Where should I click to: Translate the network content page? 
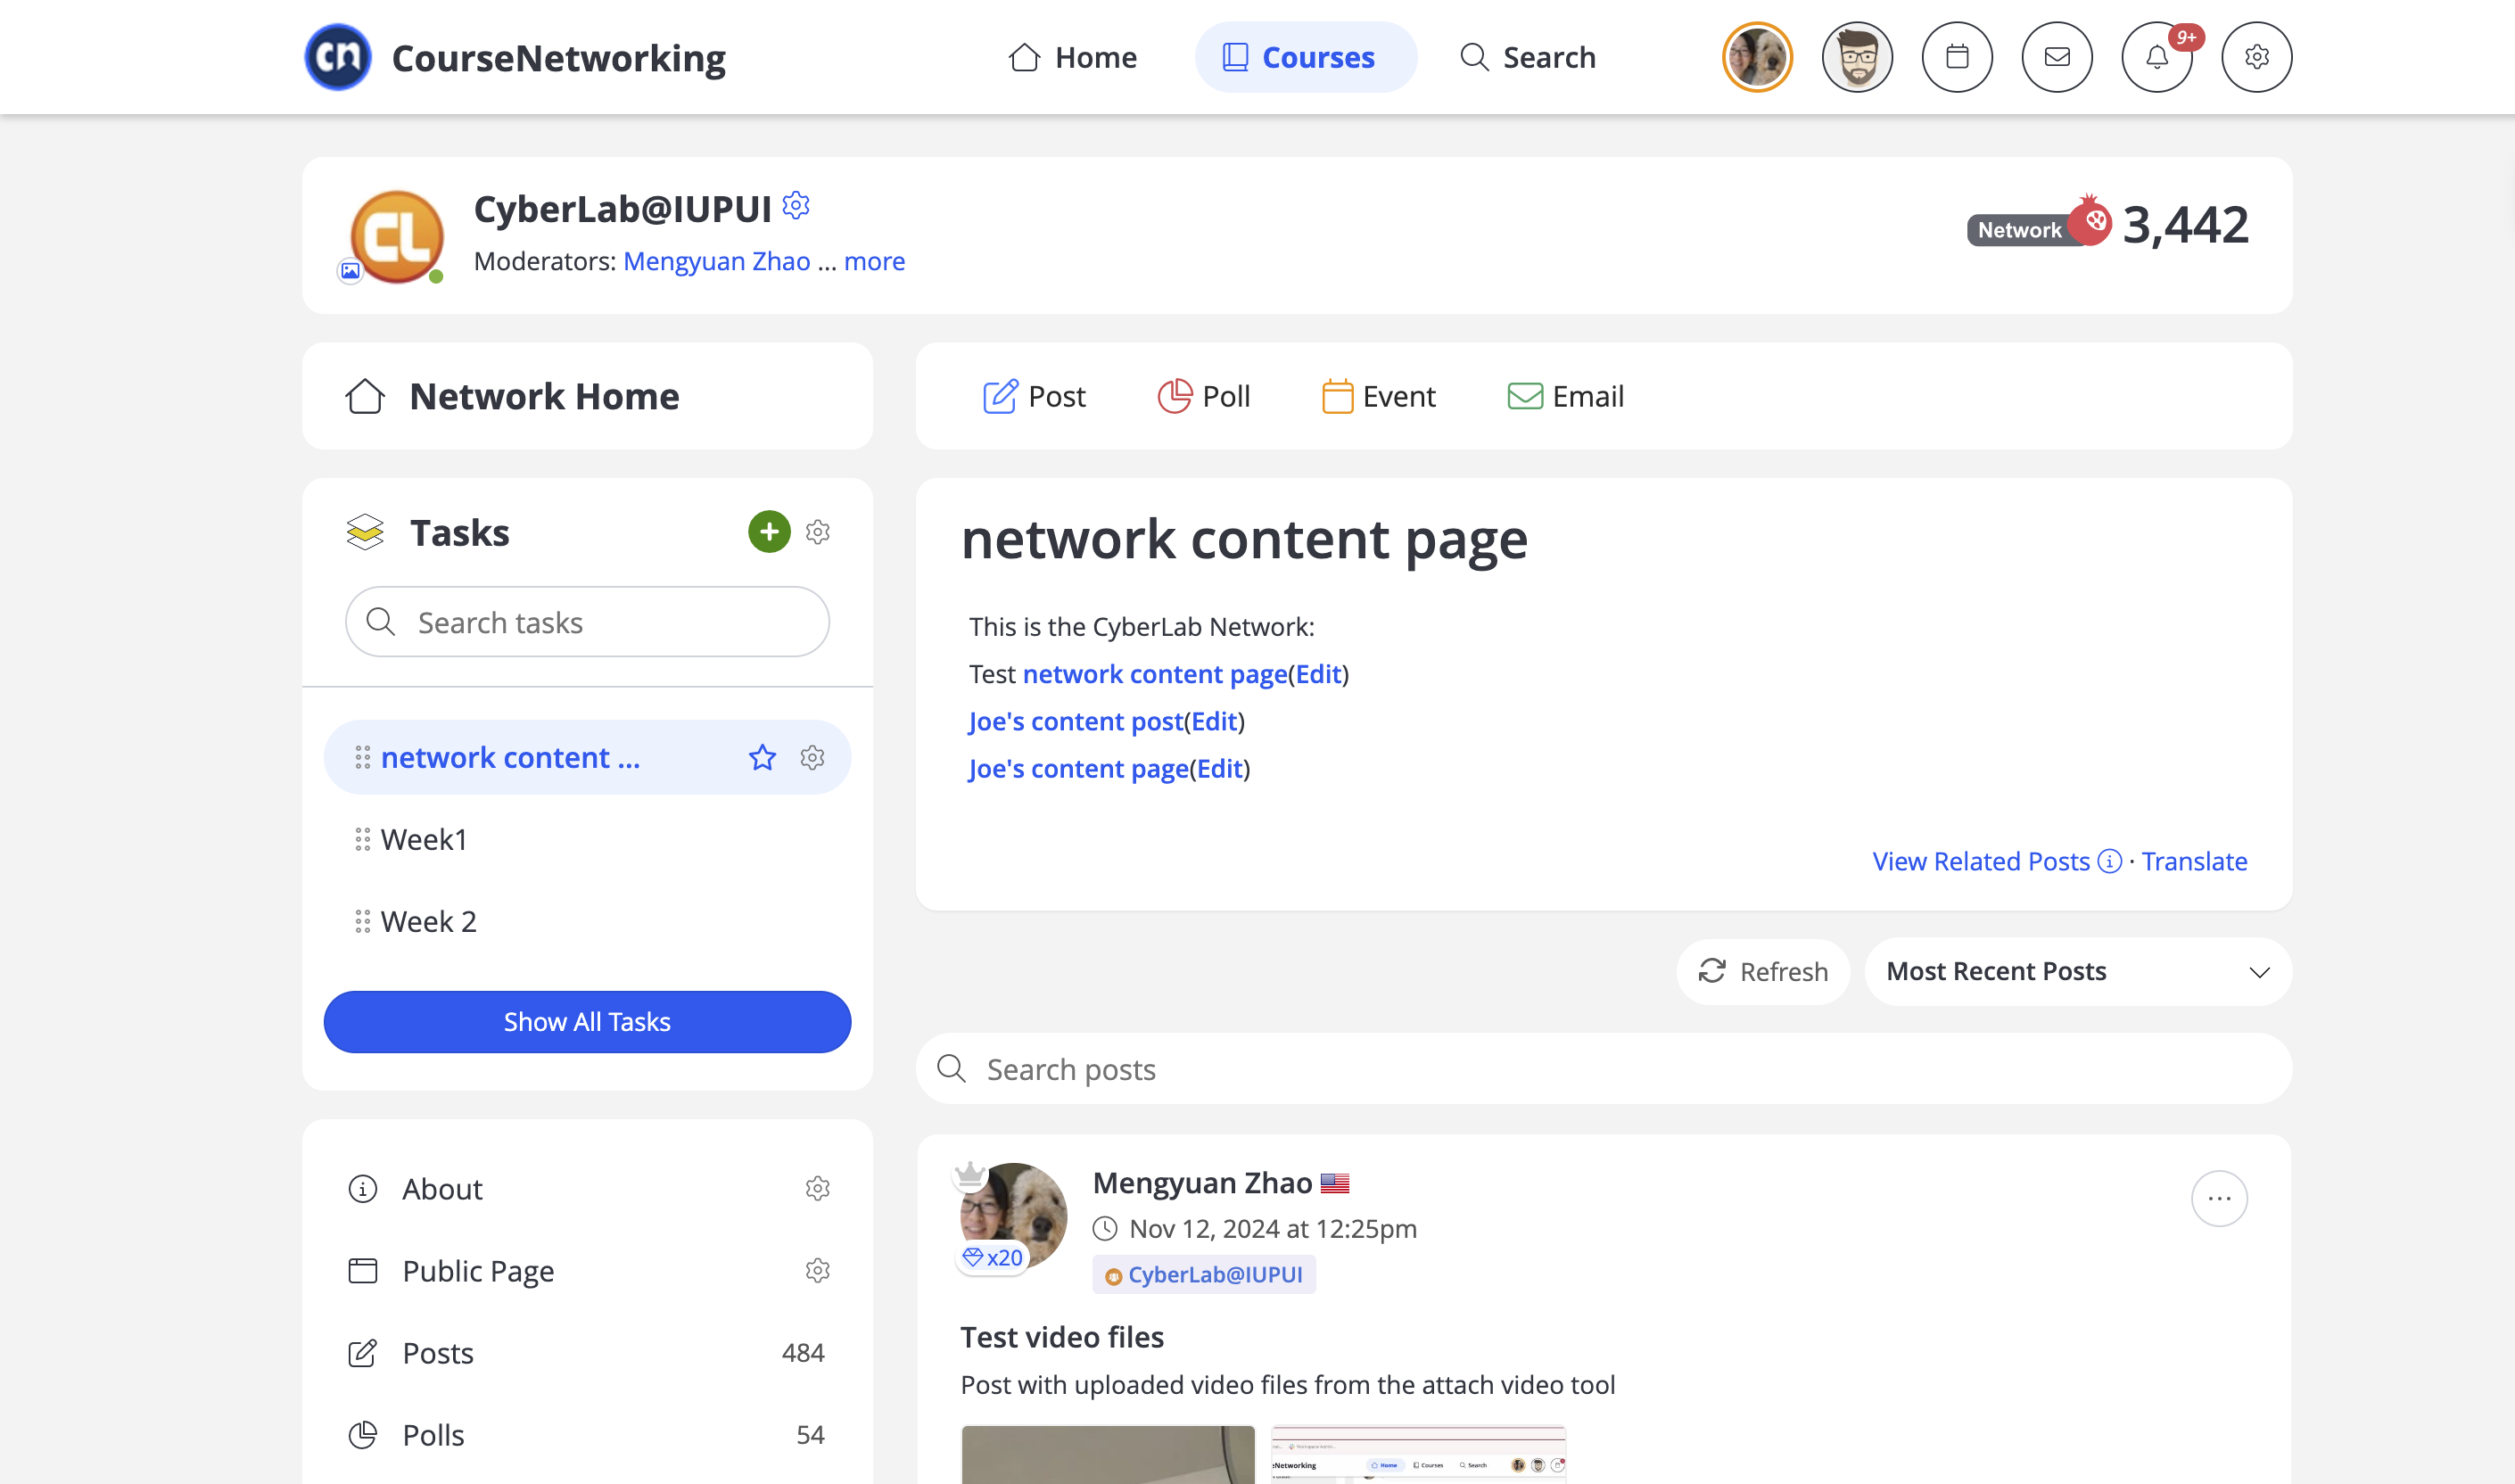(x=2194, y=861)
